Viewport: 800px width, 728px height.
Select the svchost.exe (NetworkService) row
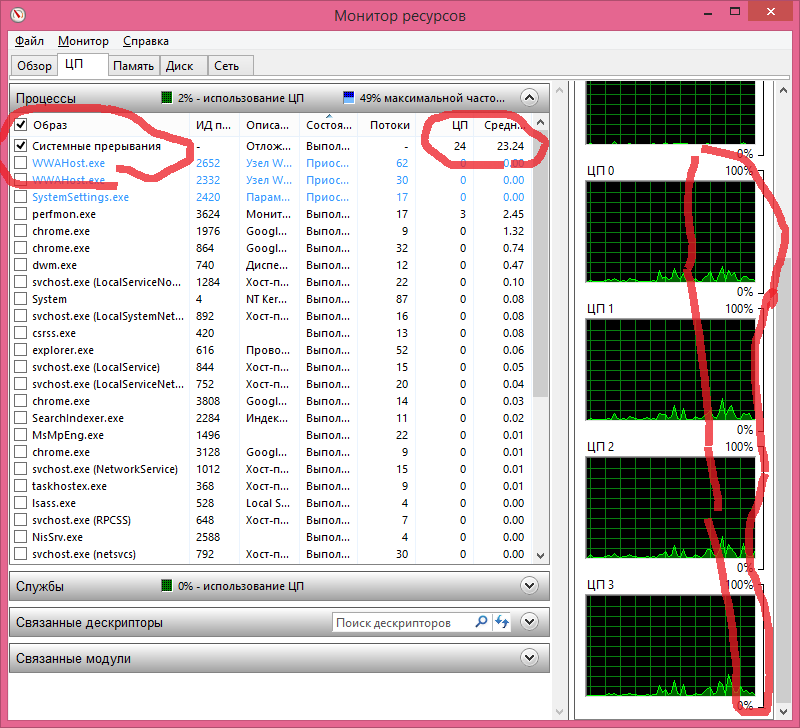pos(271,469)
